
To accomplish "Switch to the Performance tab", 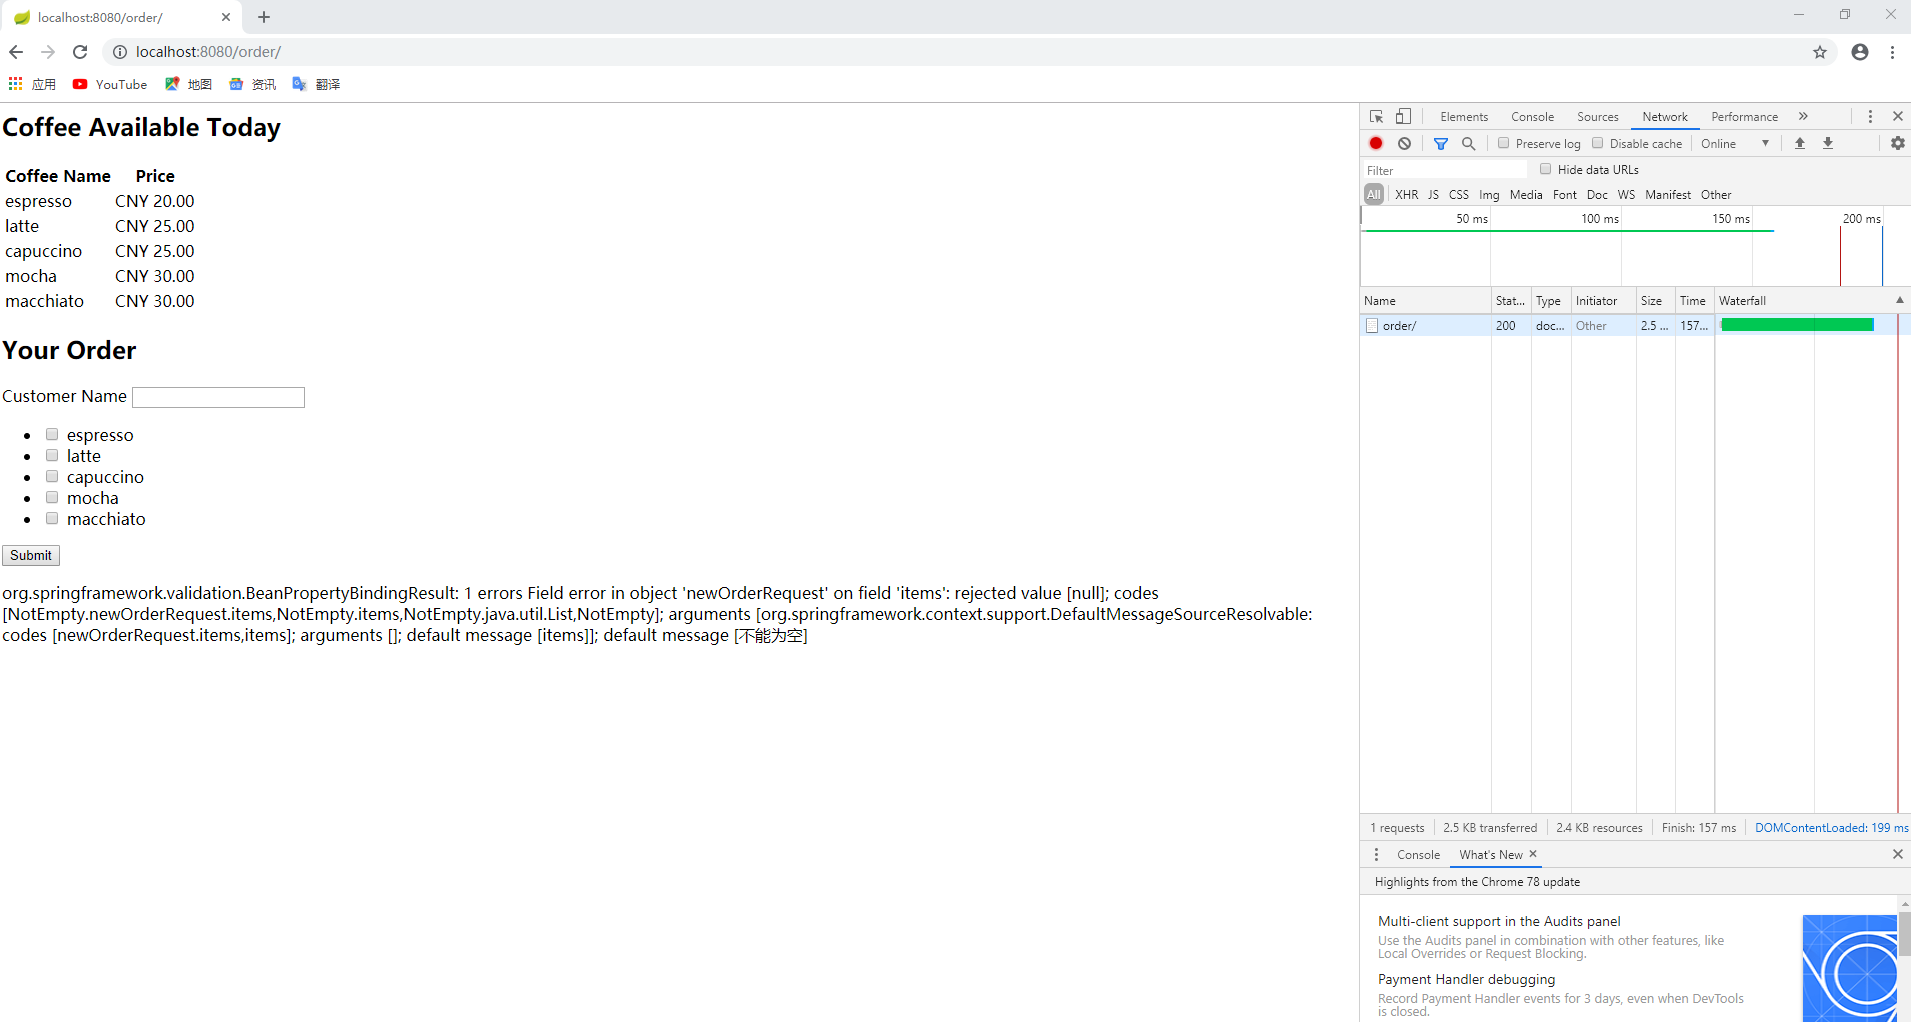I will pyautogui.click(x=1744, y=116).
